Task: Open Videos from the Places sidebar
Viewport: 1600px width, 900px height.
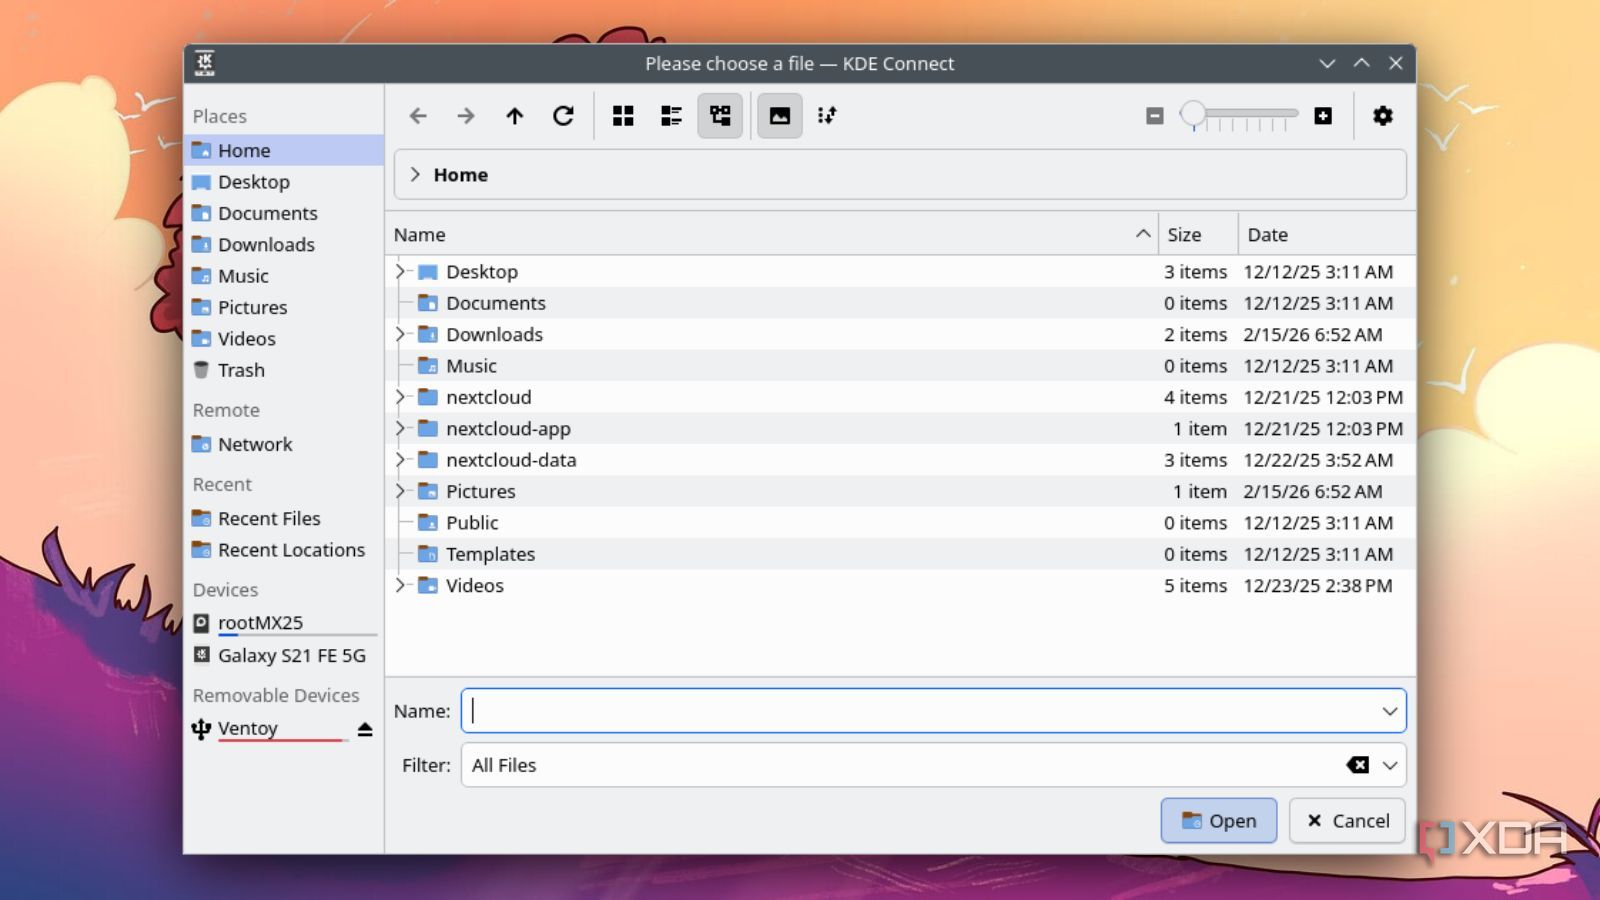Action: pos(284,339)
